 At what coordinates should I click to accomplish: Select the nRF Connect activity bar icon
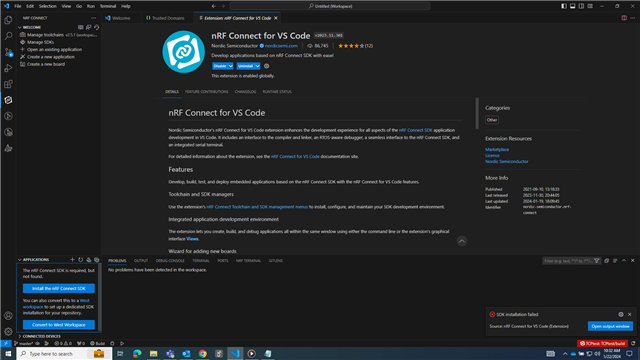(x=8, y=100)
